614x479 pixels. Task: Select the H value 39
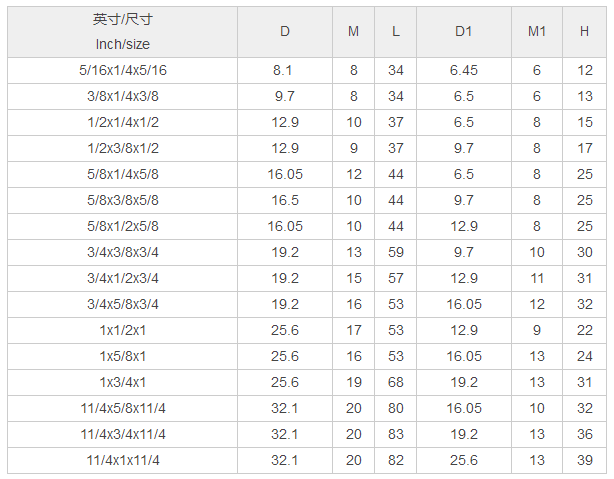tap(584, 460)
